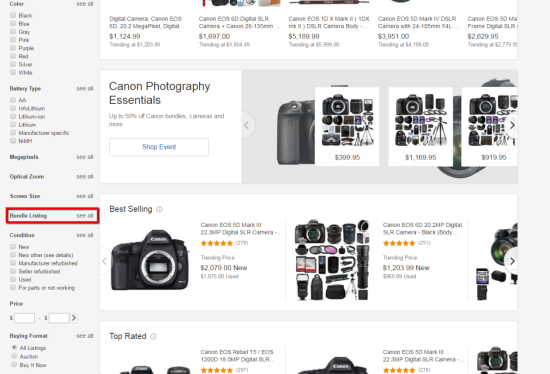Tick the Red color checkbox
This screenshot has height=374, width=550.
(x=13, y=56)
